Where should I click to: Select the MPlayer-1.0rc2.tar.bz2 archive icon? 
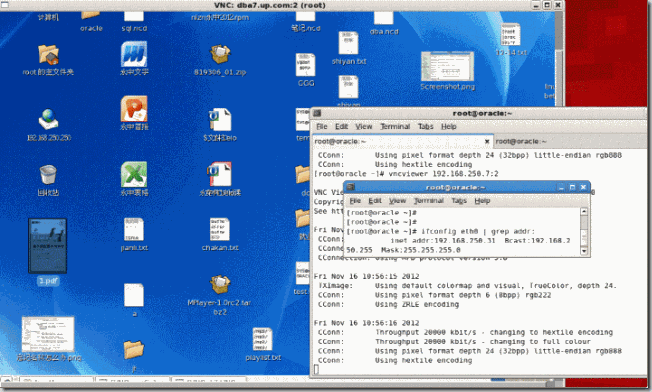tap(220, 285)
